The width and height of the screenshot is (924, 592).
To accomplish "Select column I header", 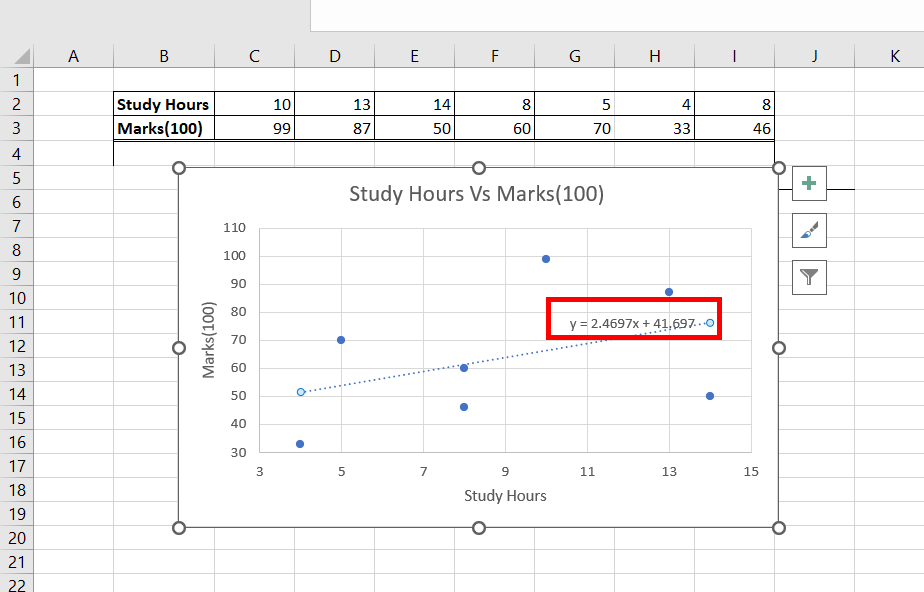I will (734, 56).
